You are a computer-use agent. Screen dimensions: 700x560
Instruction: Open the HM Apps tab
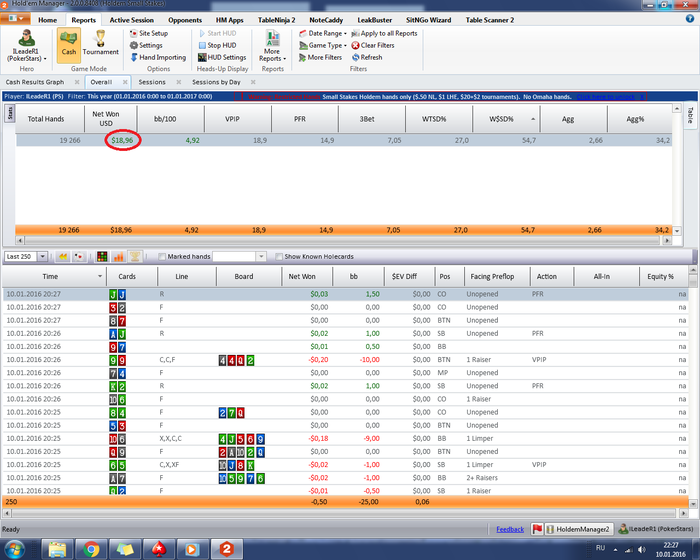pos(229,20)
